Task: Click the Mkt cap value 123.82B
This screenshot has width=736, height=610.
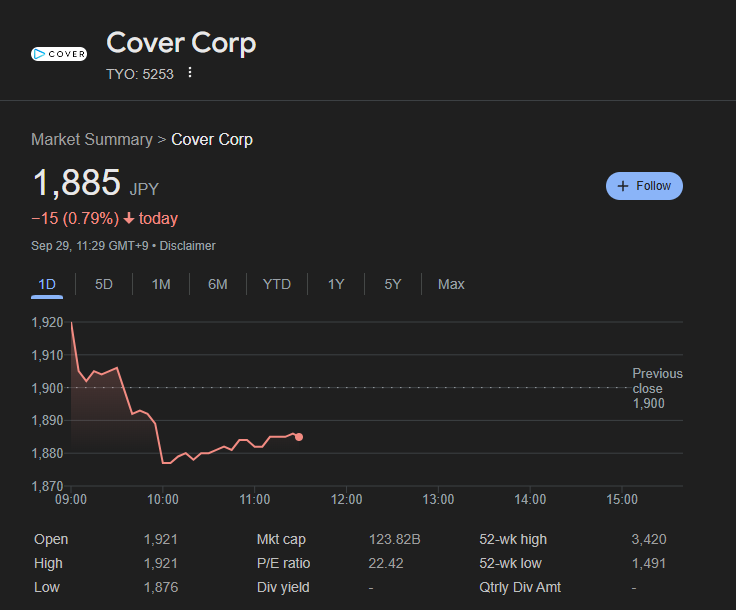Action: [394, 539]
